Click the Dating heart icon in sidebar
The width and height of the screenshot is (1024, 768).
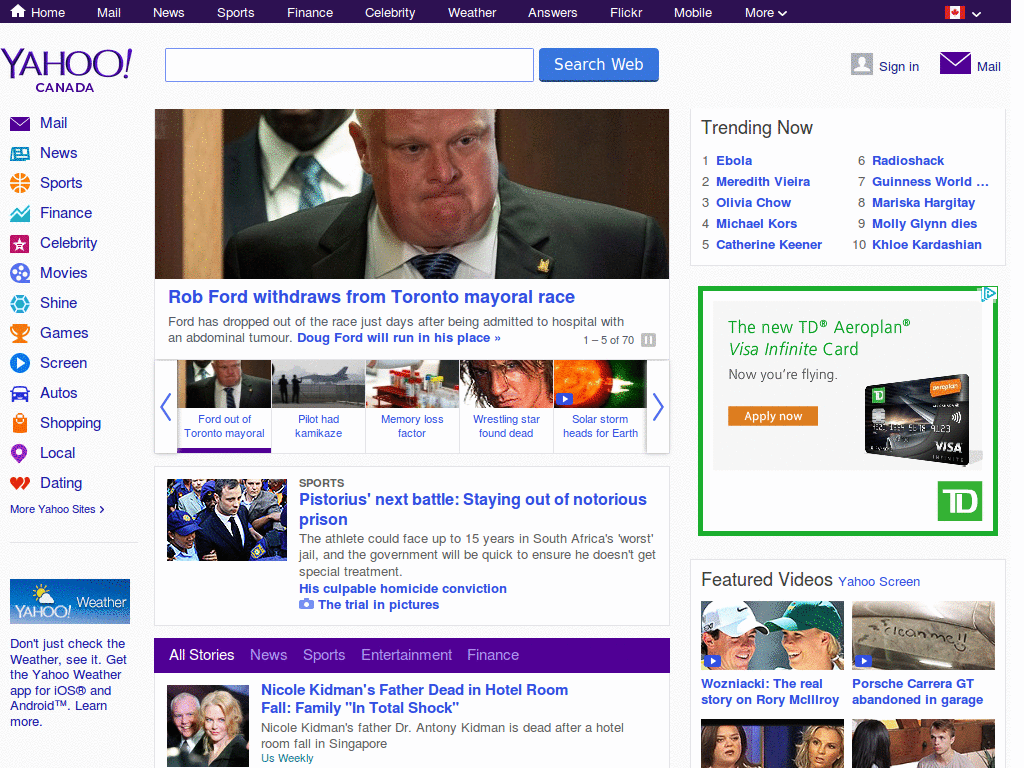pyautogui.click(x=21, y=483)
